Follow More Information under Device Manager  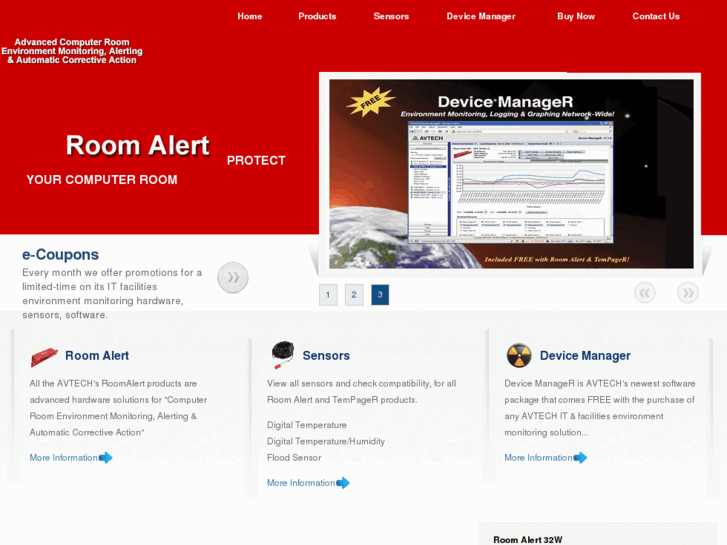pos(538,458)
